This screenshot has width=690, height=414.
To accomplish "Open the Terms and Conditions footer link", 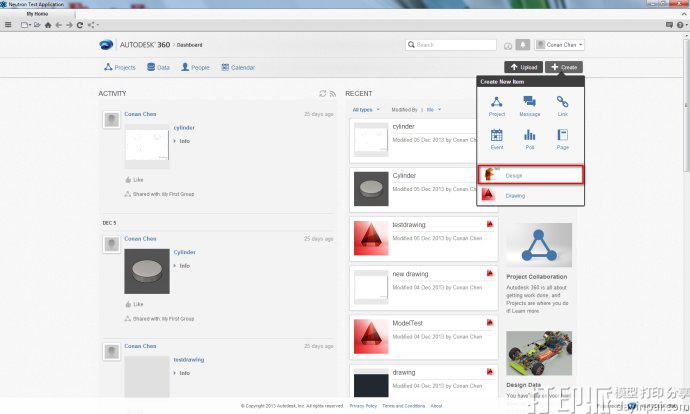I will 404,406.
